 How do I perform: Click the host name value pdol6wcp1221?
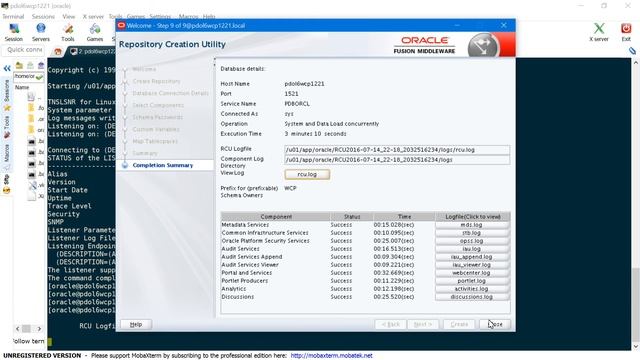pyautogui.click(x=304, y=84)
